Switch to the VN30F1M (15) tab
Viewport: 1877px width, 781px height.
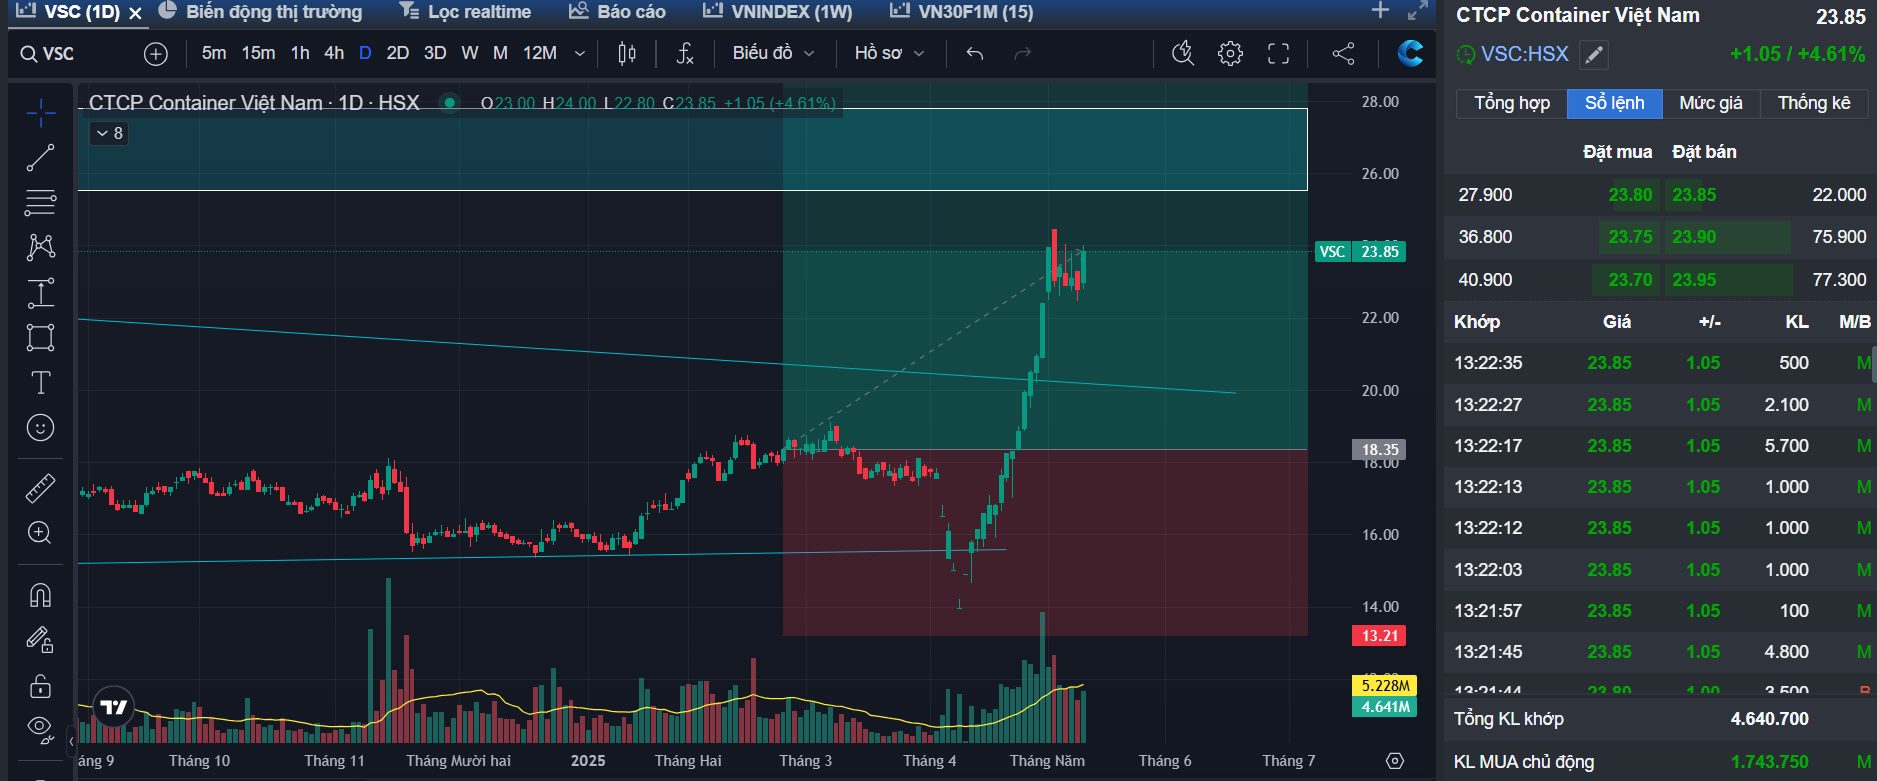pyautogui.click(x=961, y=12)
